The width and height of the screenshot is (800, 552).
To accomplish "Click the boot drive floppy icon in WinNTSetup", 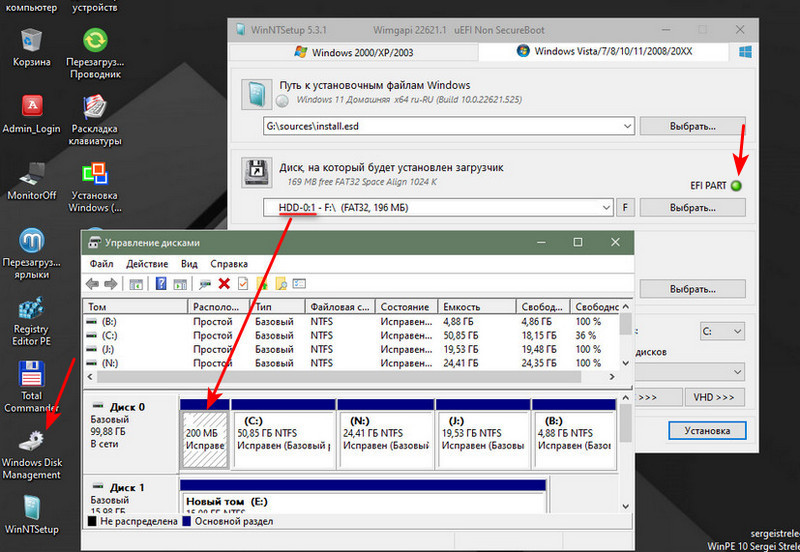I will [256, 173].
